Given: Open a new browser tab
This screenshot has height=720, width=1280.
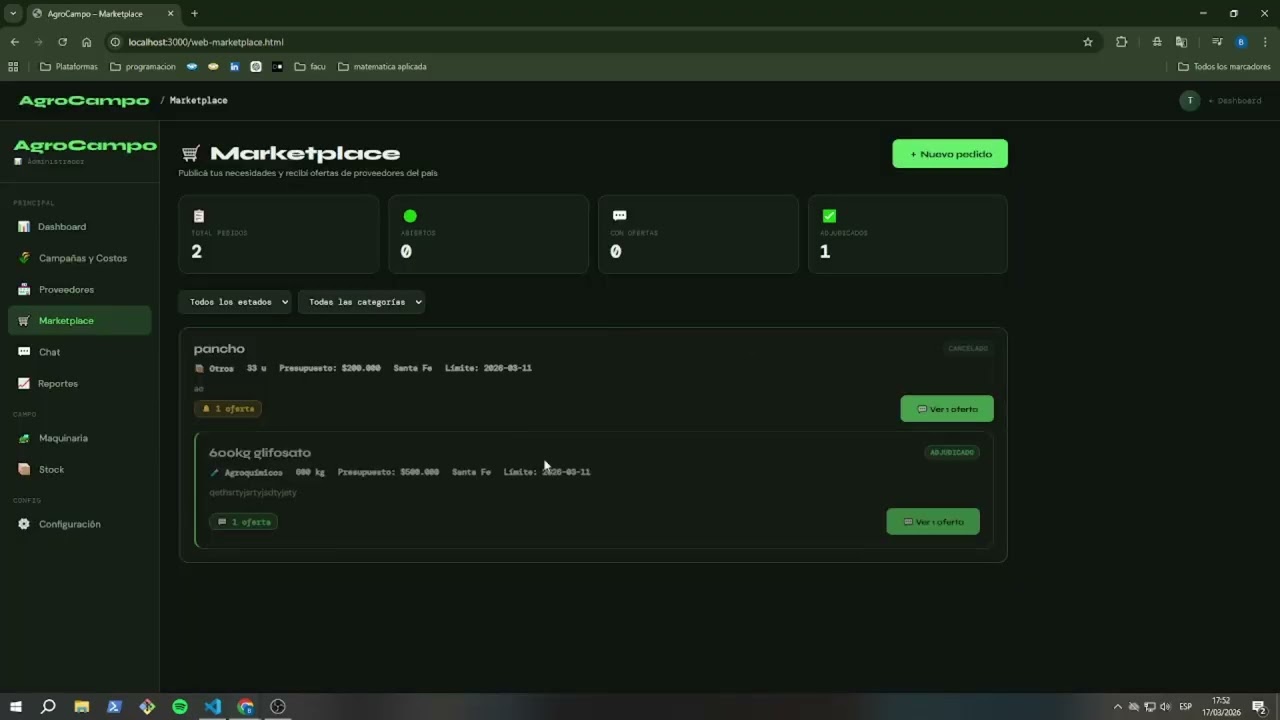Looking at the screenshot, I should [194, 14].
